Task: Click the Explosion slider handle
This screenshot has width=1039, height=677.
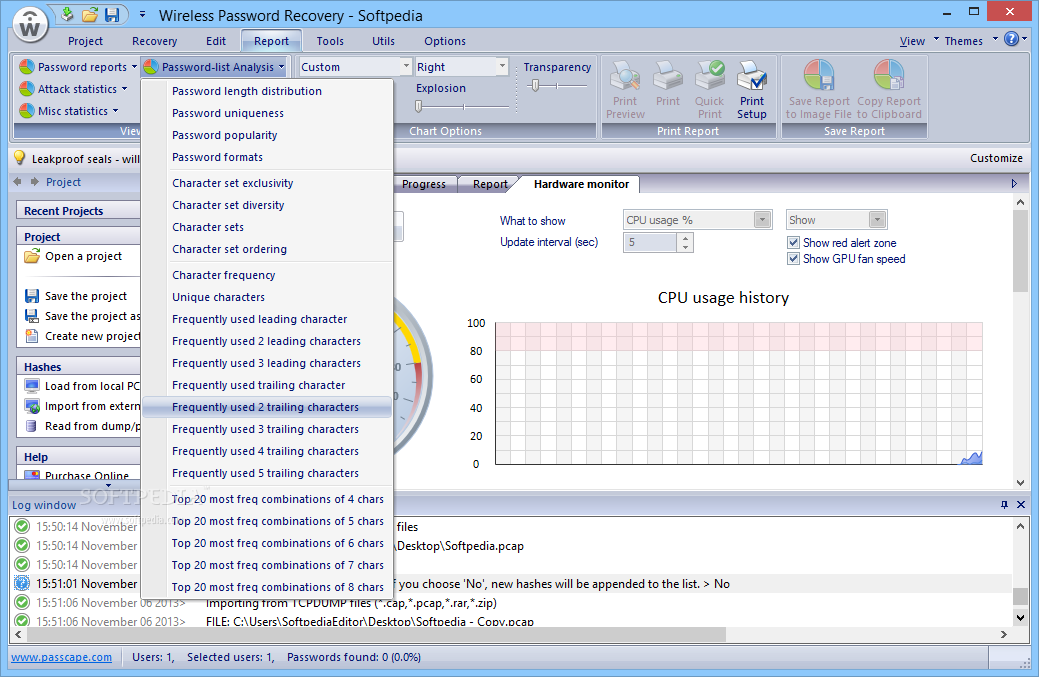Action: 419,107
